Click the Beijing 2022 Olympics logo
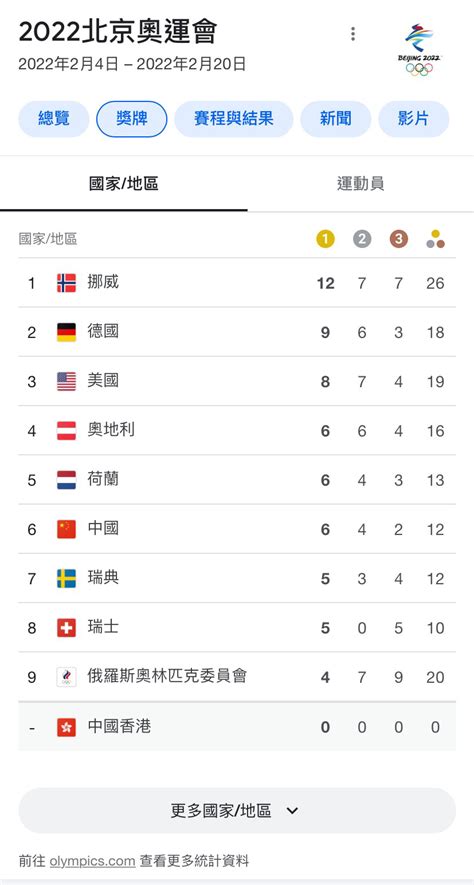The height and width of the screenshot is (885, 474). pyautogui.click(x=419, y=50)
